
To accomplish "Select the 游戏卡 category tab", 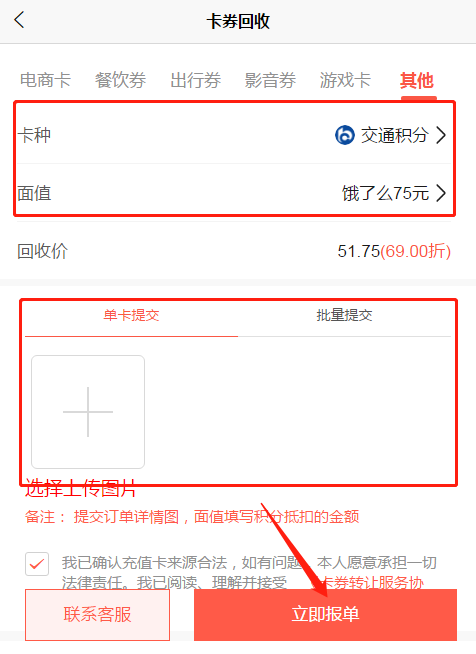I will [345, 80].
